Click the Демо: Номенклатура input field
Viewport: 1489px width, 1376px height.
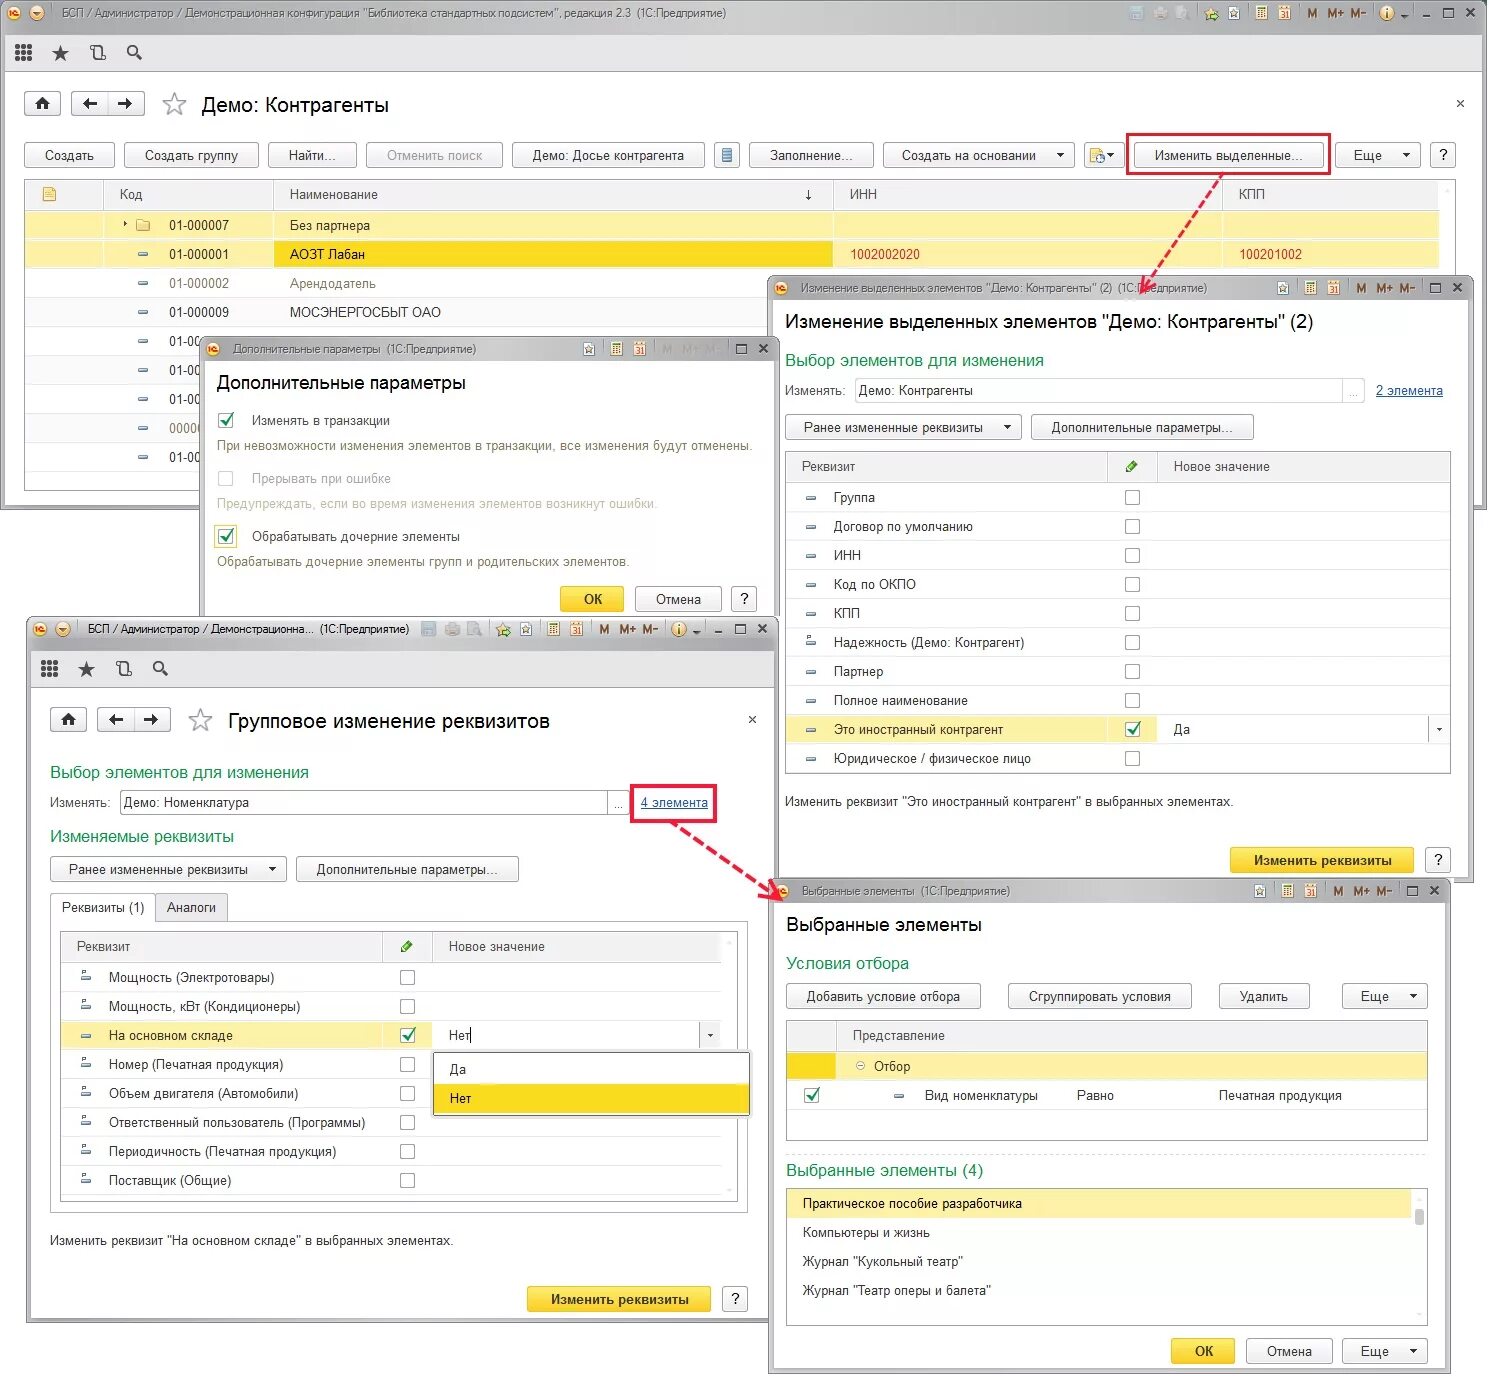pyautogui.click(x=364, y=803)
